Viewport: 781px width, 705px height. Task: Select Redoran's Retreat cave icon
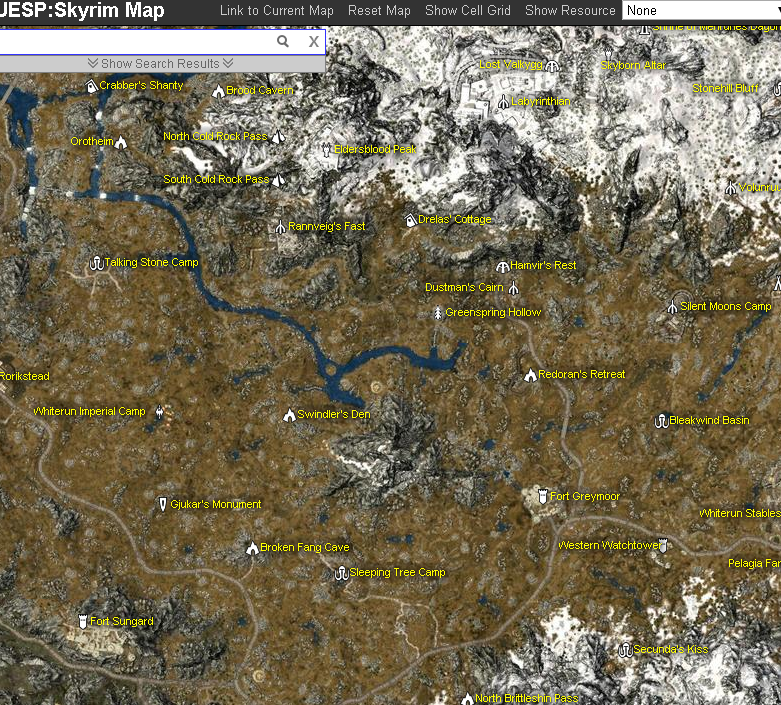(530, 375)
